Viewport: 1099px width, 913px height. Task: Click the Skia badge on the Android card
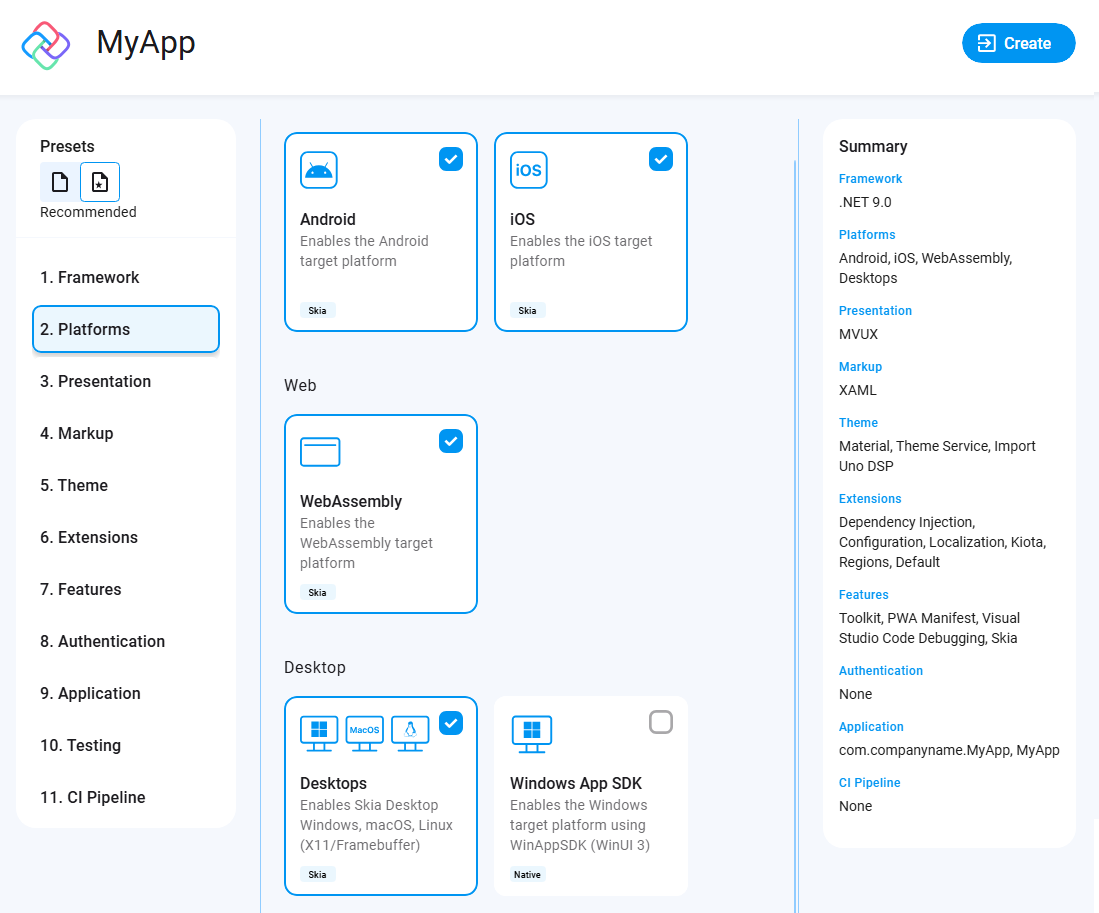[x=317, y=310]
